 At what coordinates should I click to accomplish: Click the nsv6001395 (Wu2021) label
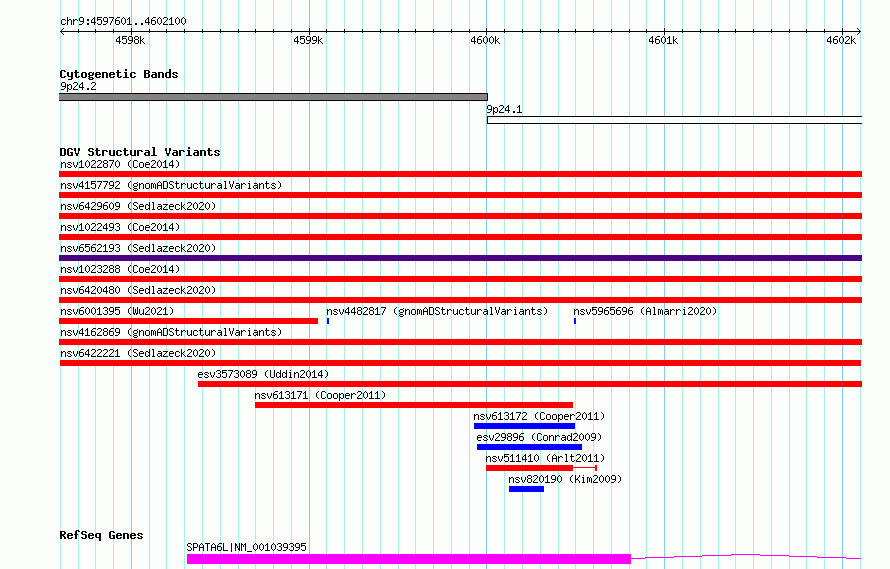(x=117, y=311)
